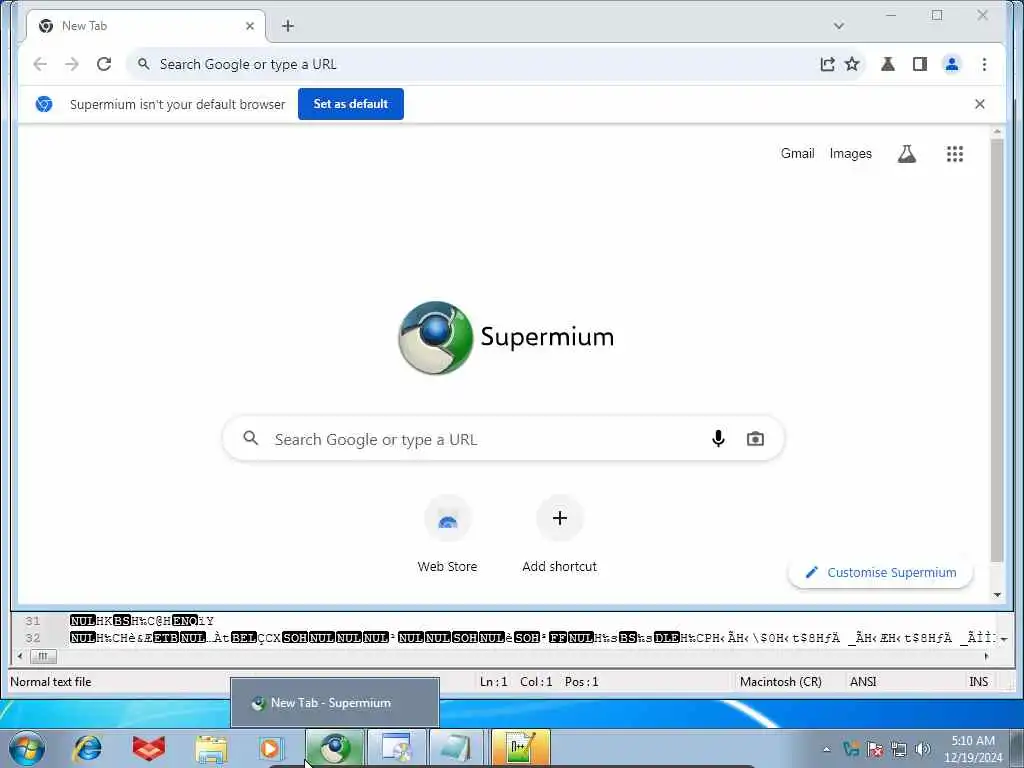Click the red shield taskbar icon
Screen dimensions: 1024x768
pyautogui.click(x=149, y=748)
